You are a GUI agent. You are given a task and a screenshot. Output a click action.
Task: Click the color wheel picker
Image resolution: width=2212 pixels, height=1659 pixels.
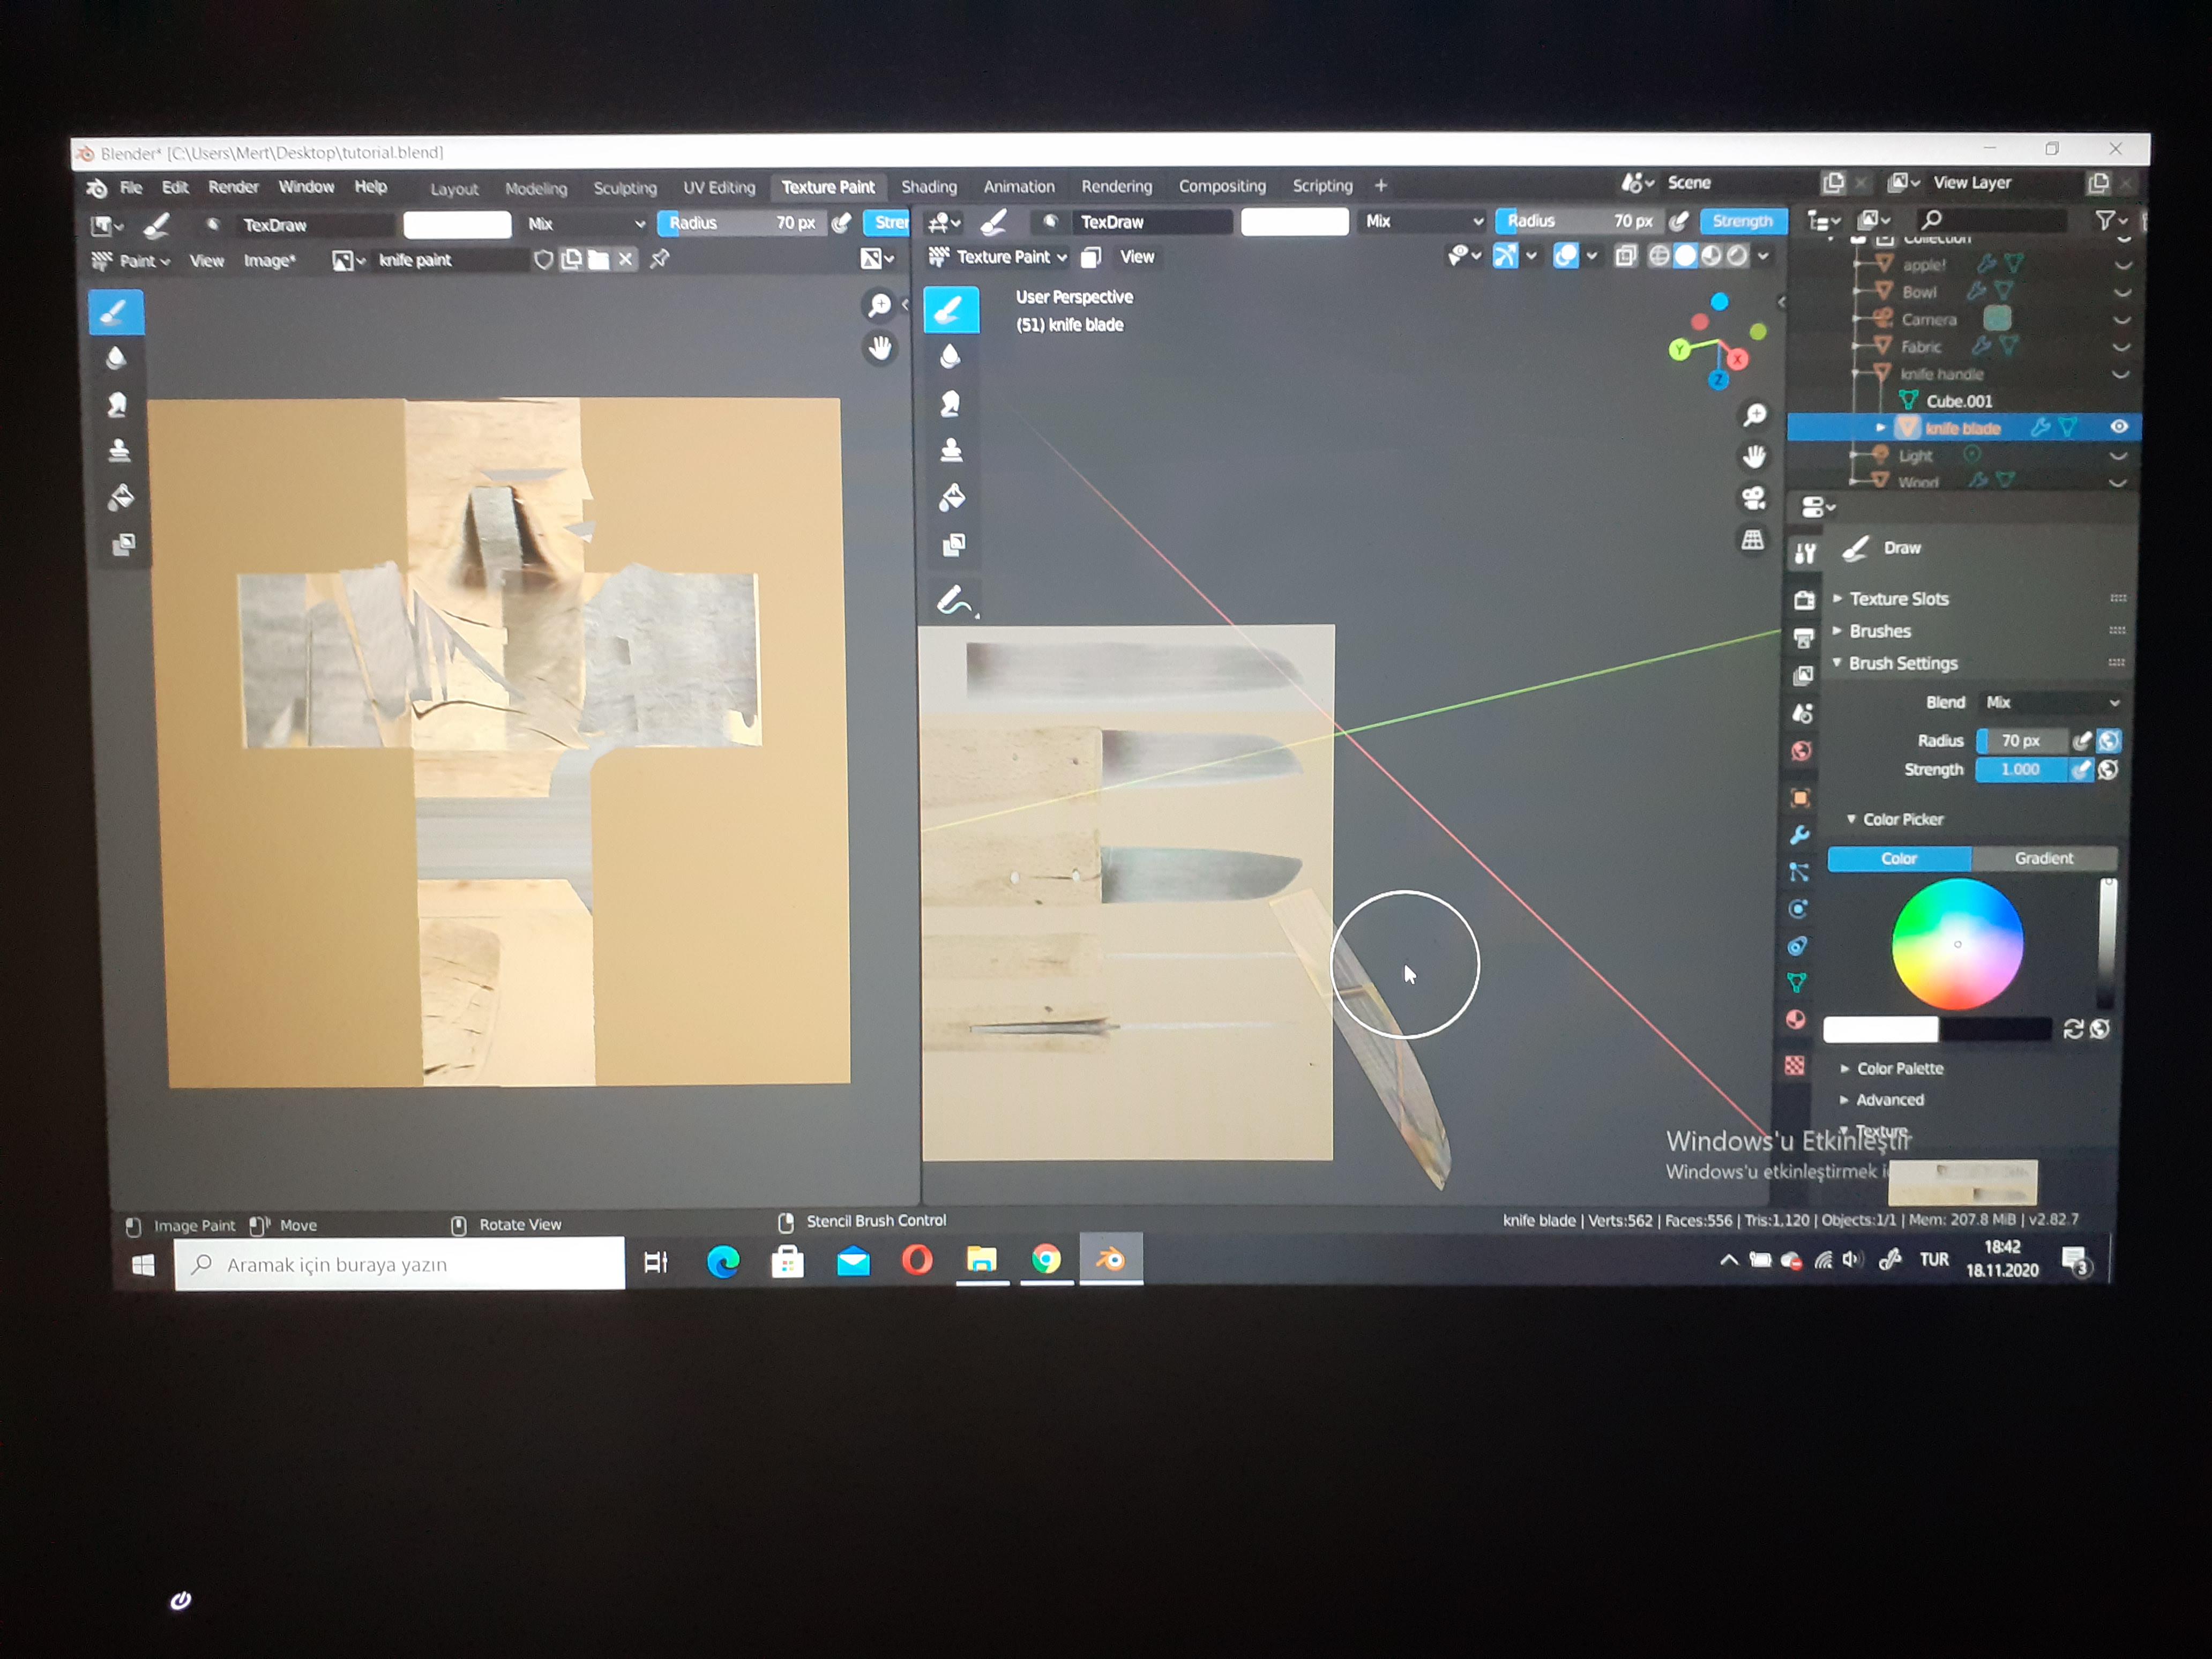click(x=1957, y=944)
